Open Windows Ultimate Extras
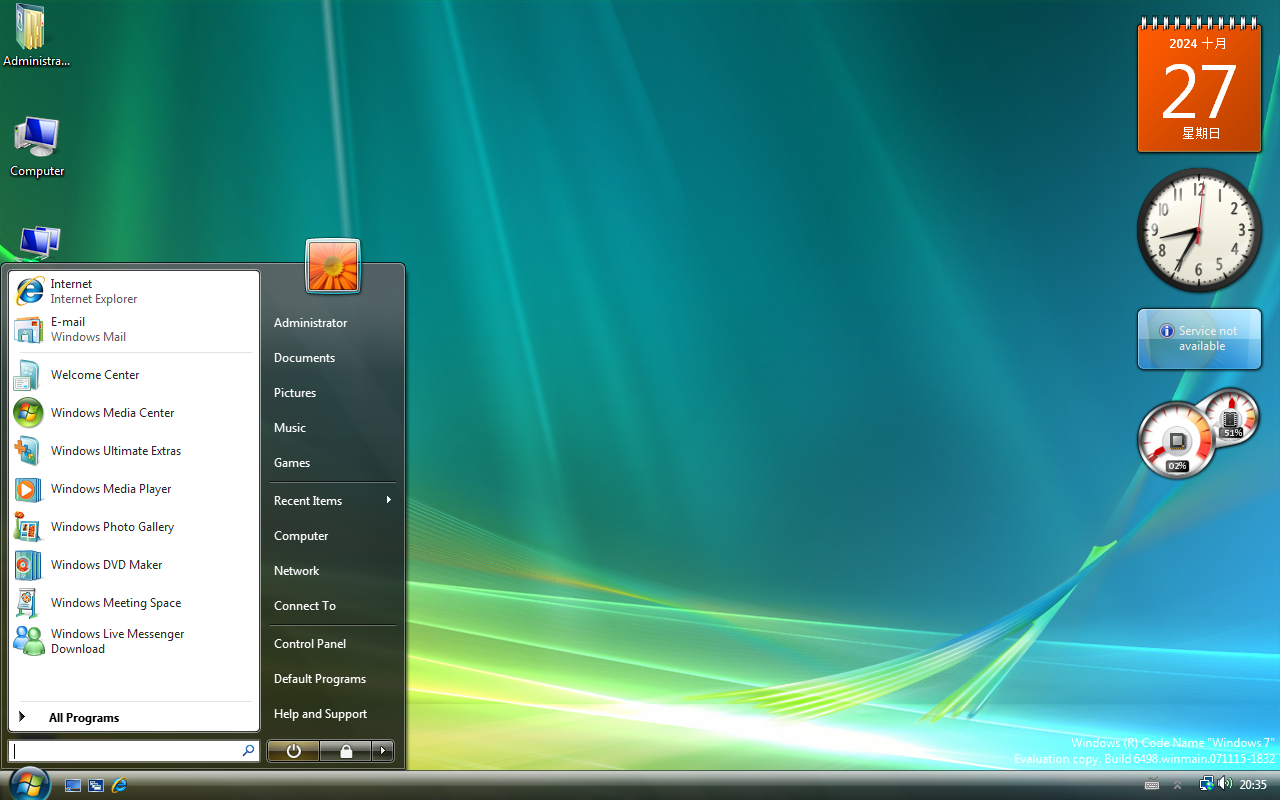 [134, 451]
